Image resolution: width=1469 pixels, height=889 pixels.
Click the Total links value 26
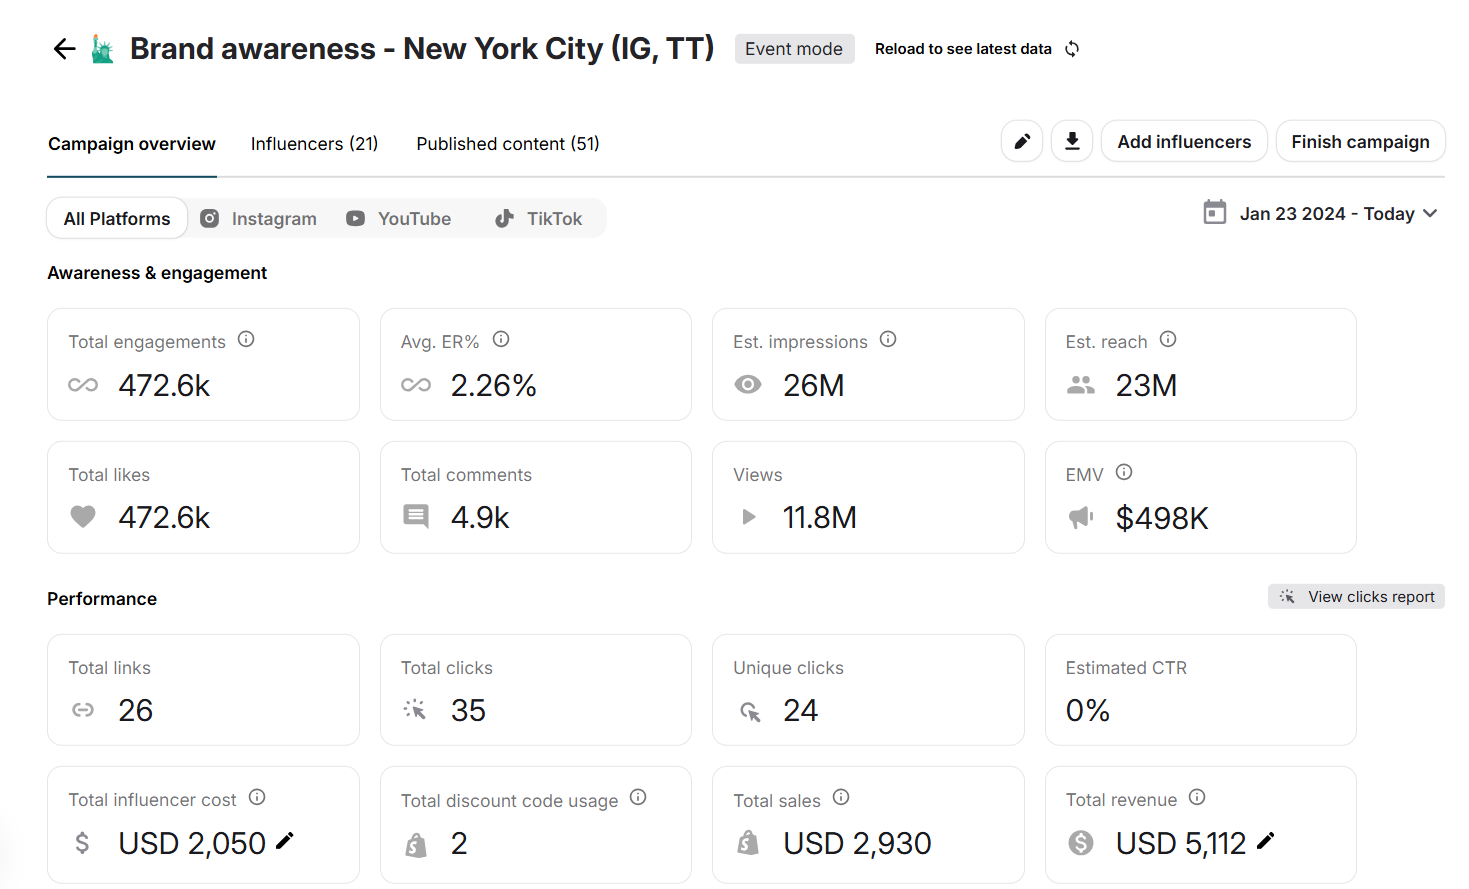135,711
